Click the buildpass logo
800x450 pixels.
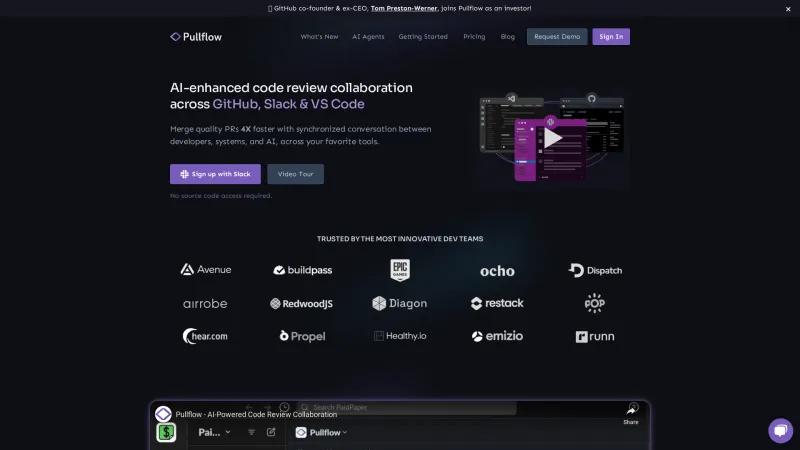pos(303,270)
